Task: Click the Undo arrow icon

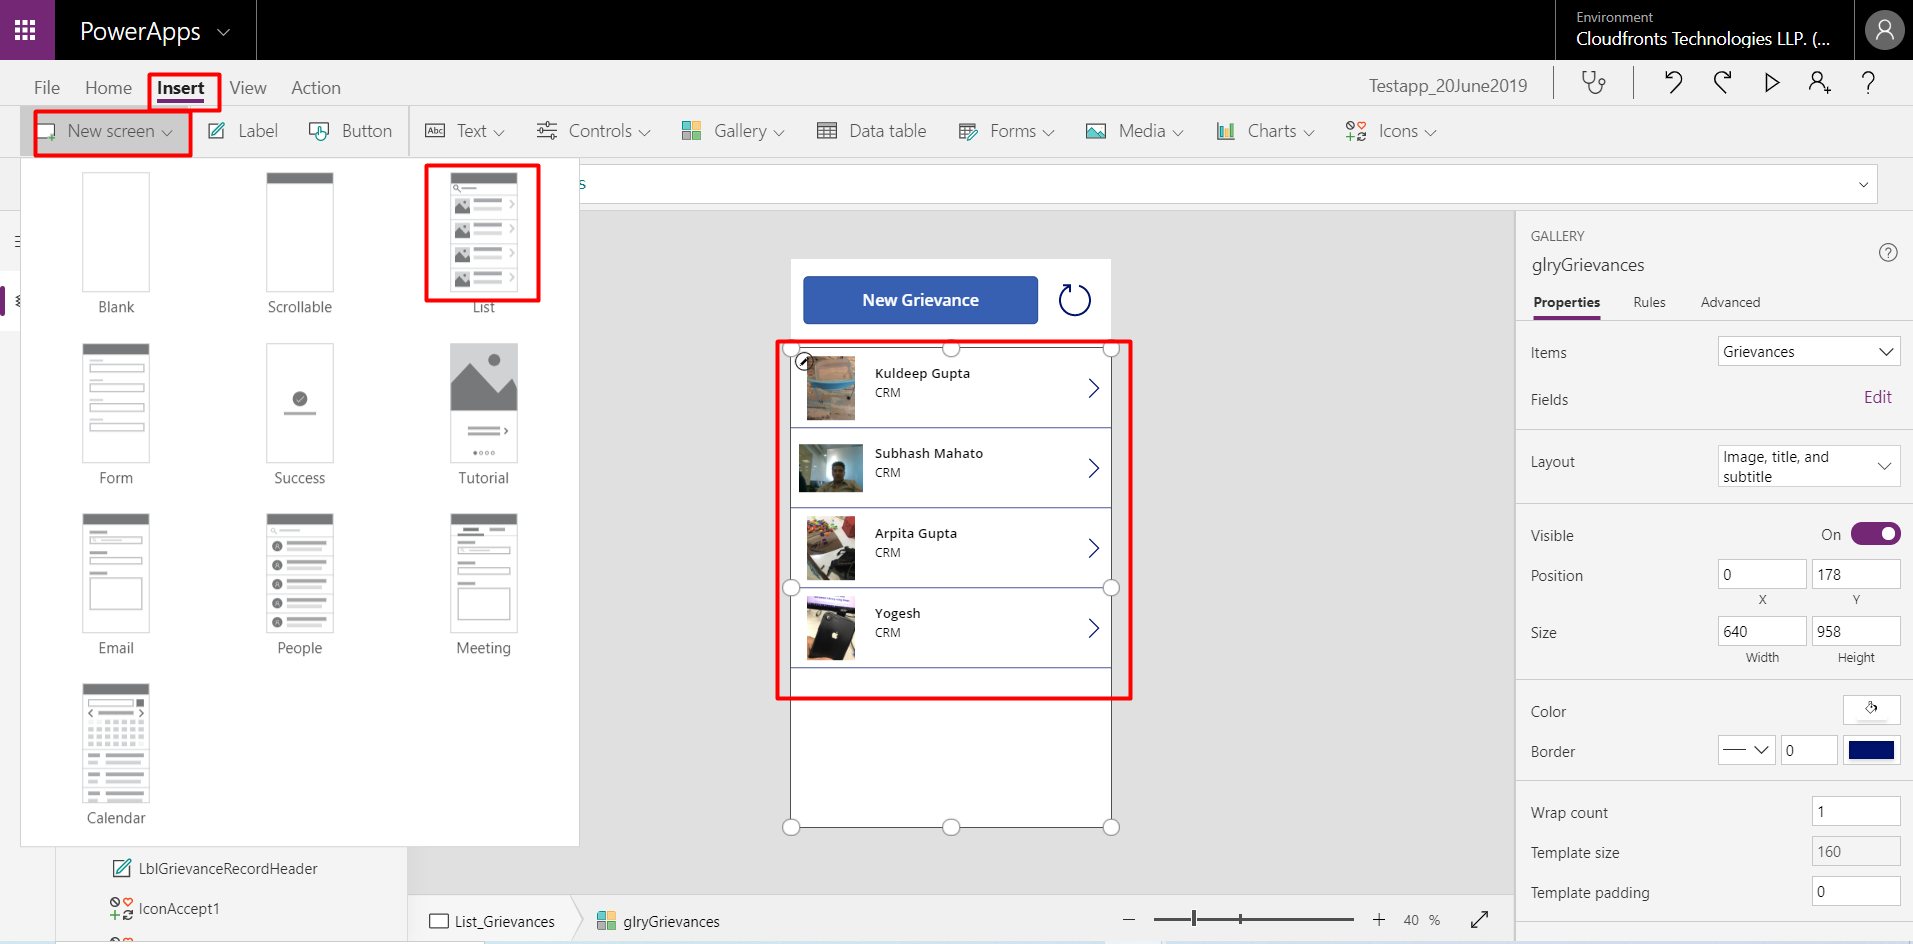Action: click(x=1673, y=83)
